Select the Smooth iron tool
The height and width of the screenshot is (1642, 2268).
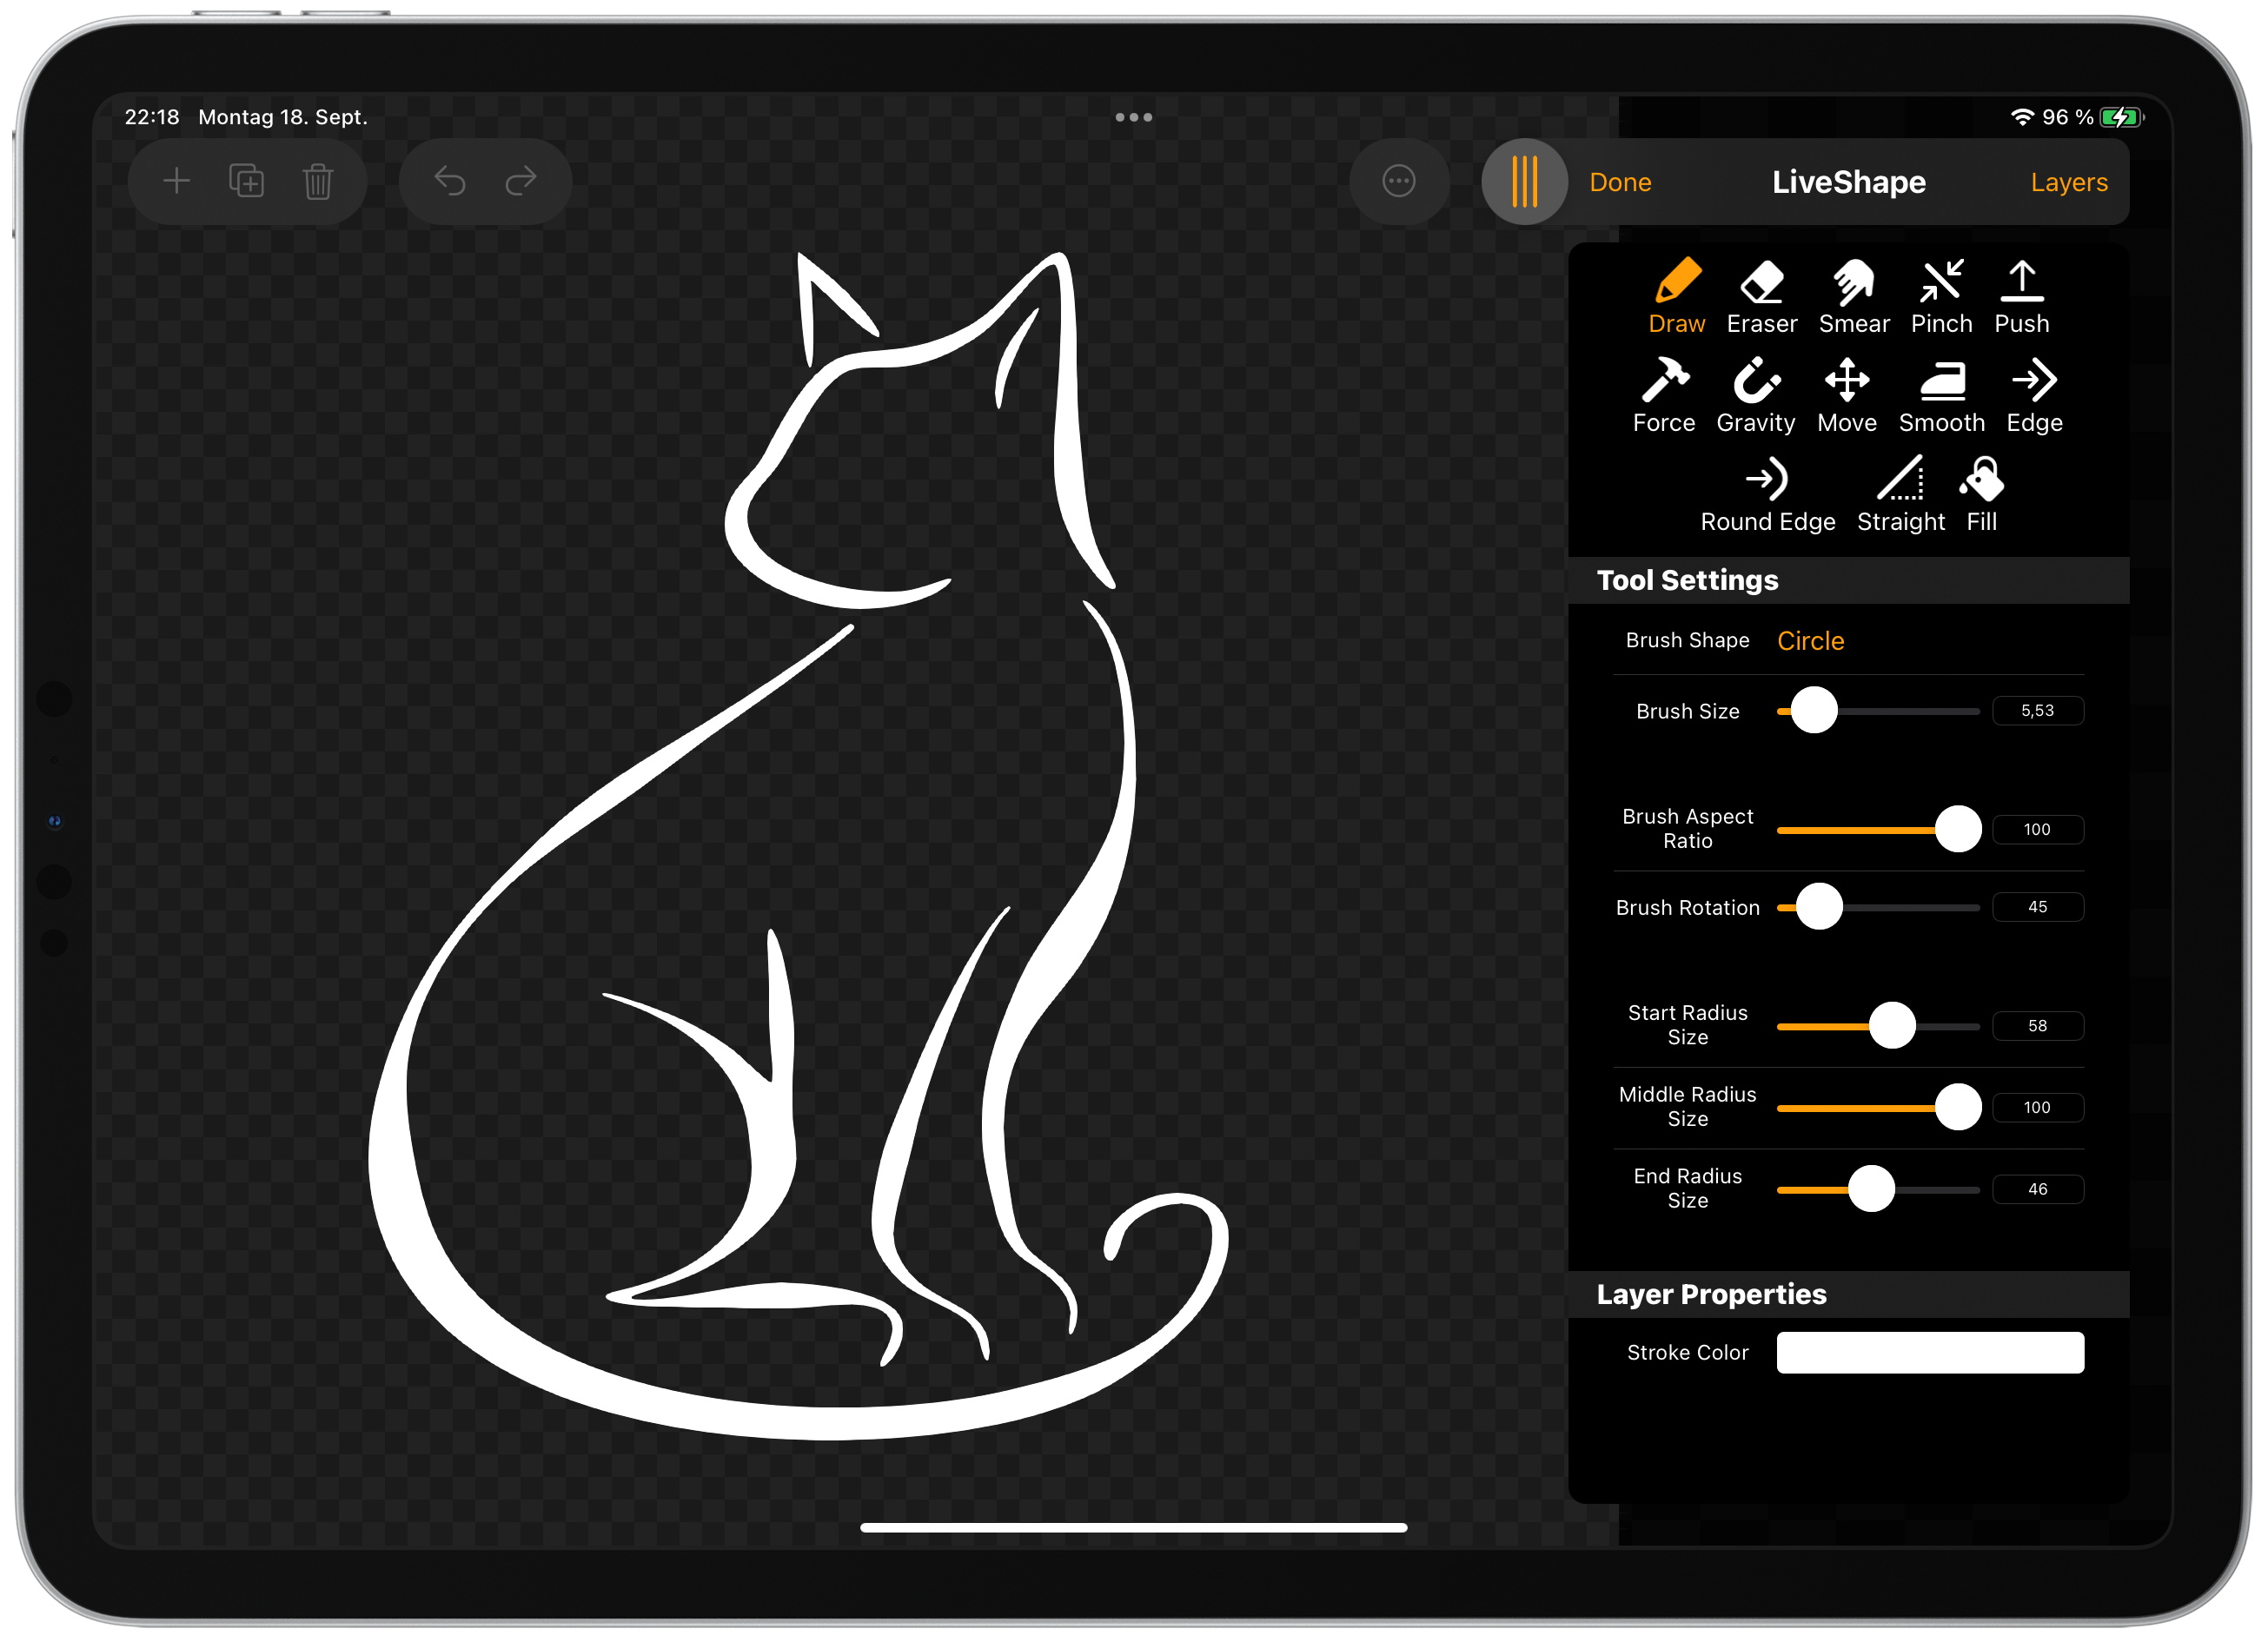[x=1941, y=395]
